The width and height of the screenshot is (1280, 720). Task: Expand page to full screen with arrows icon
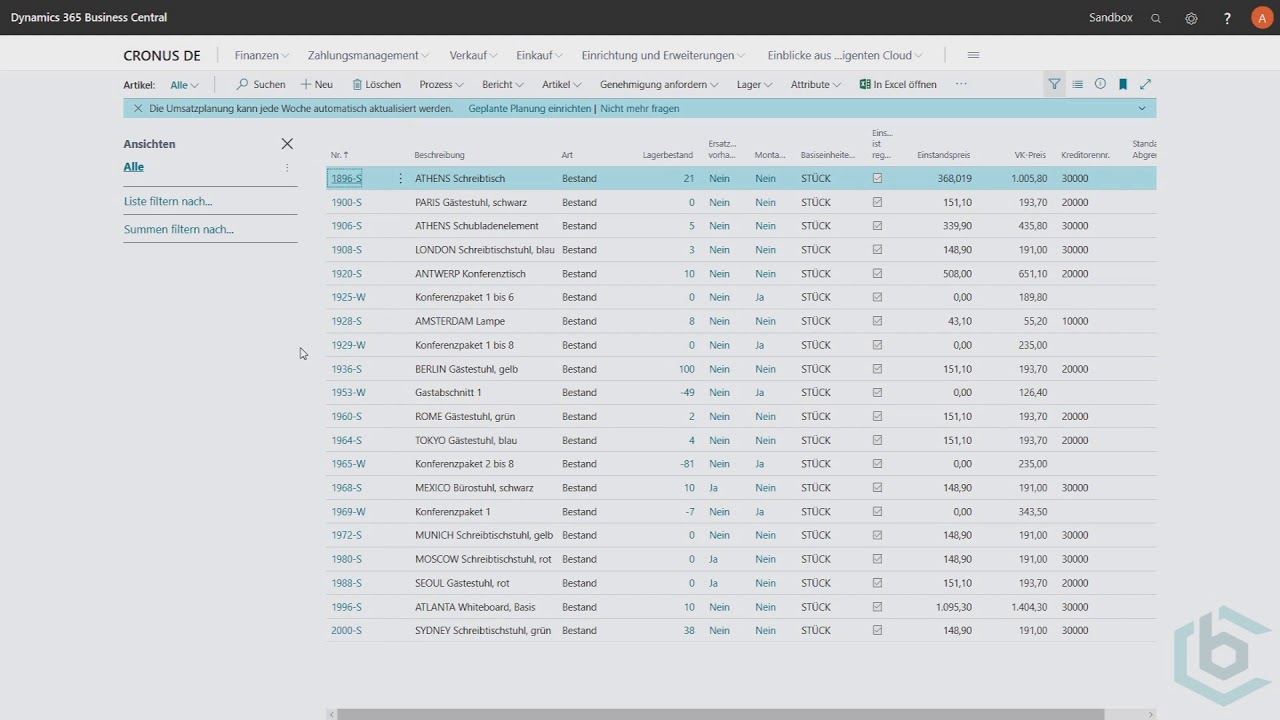1145,84
